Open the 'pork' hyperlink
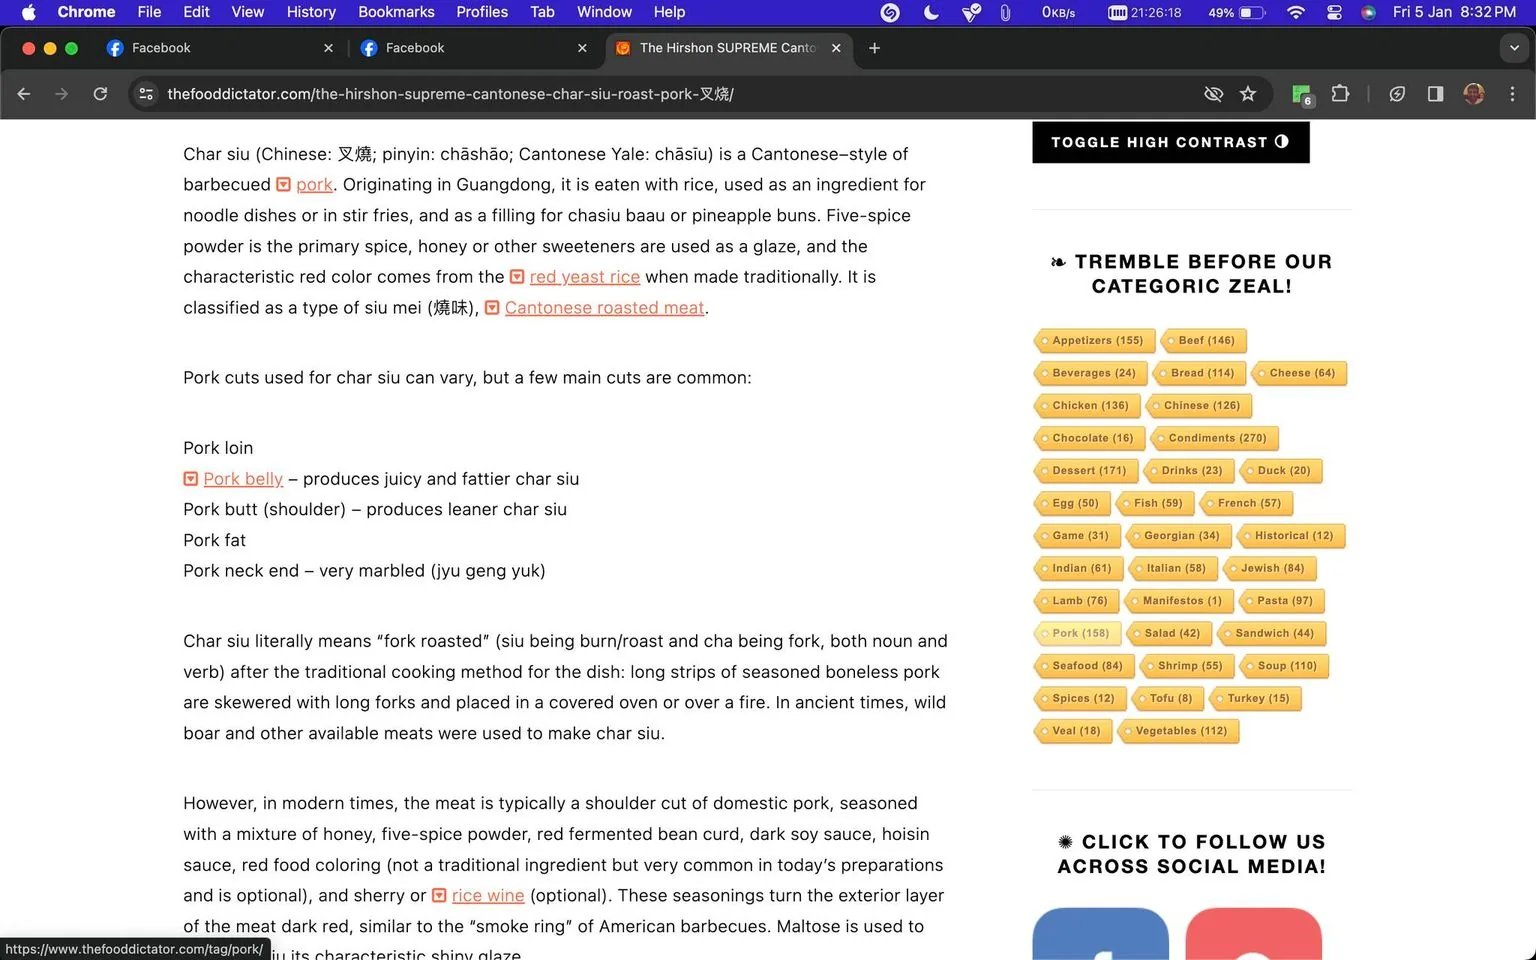Screen dimensions: 1536x960 (314, 185)
